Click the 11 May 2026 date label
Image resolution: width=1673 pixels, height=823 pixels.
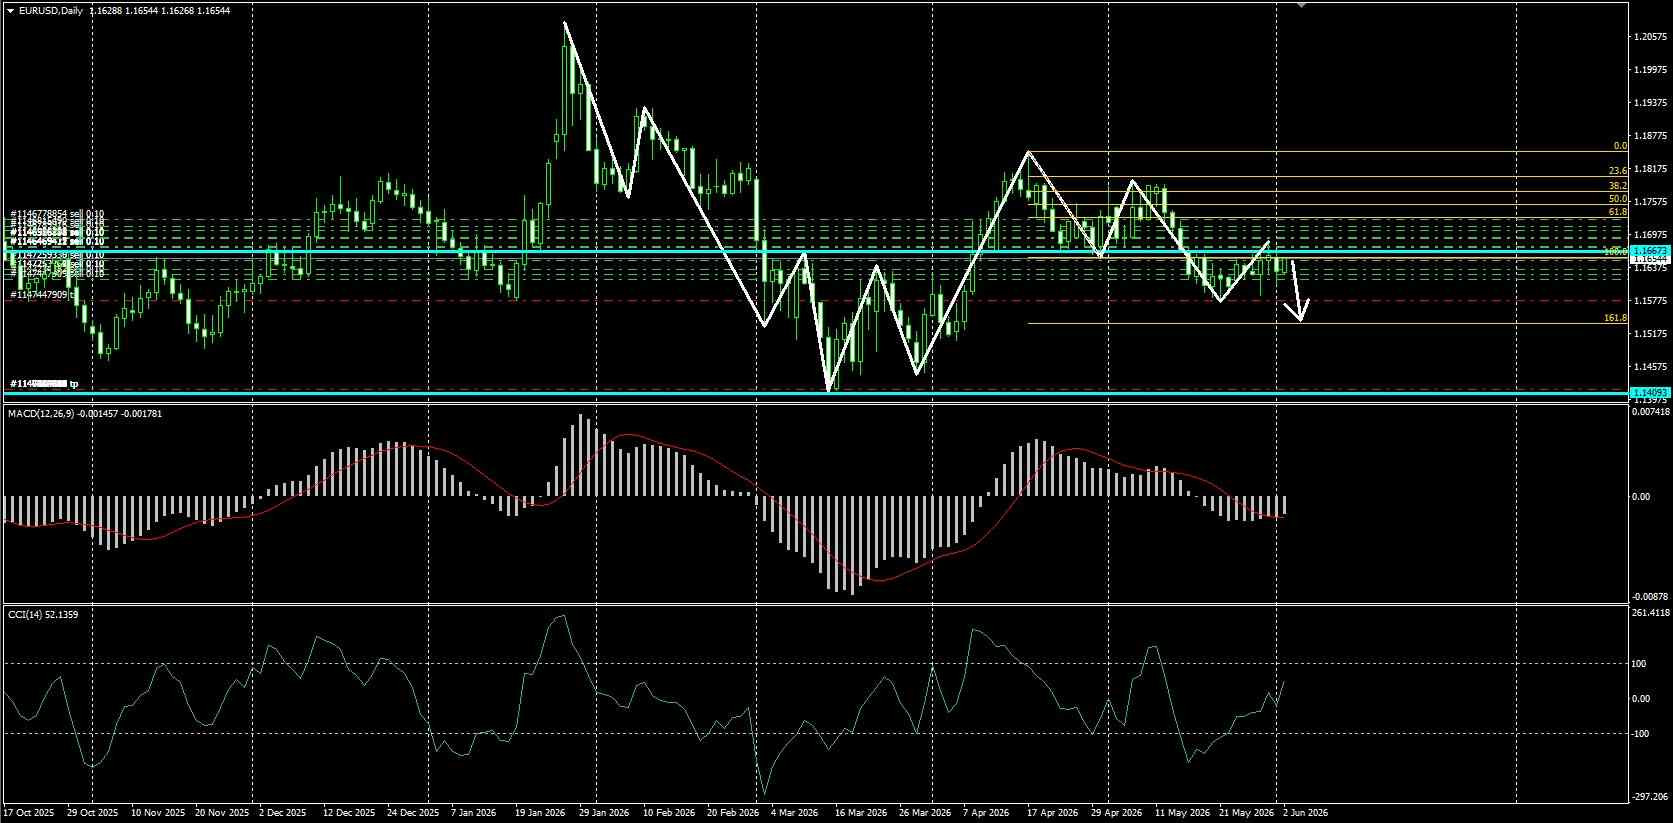pyautogui.click(x=1181, y=813)
